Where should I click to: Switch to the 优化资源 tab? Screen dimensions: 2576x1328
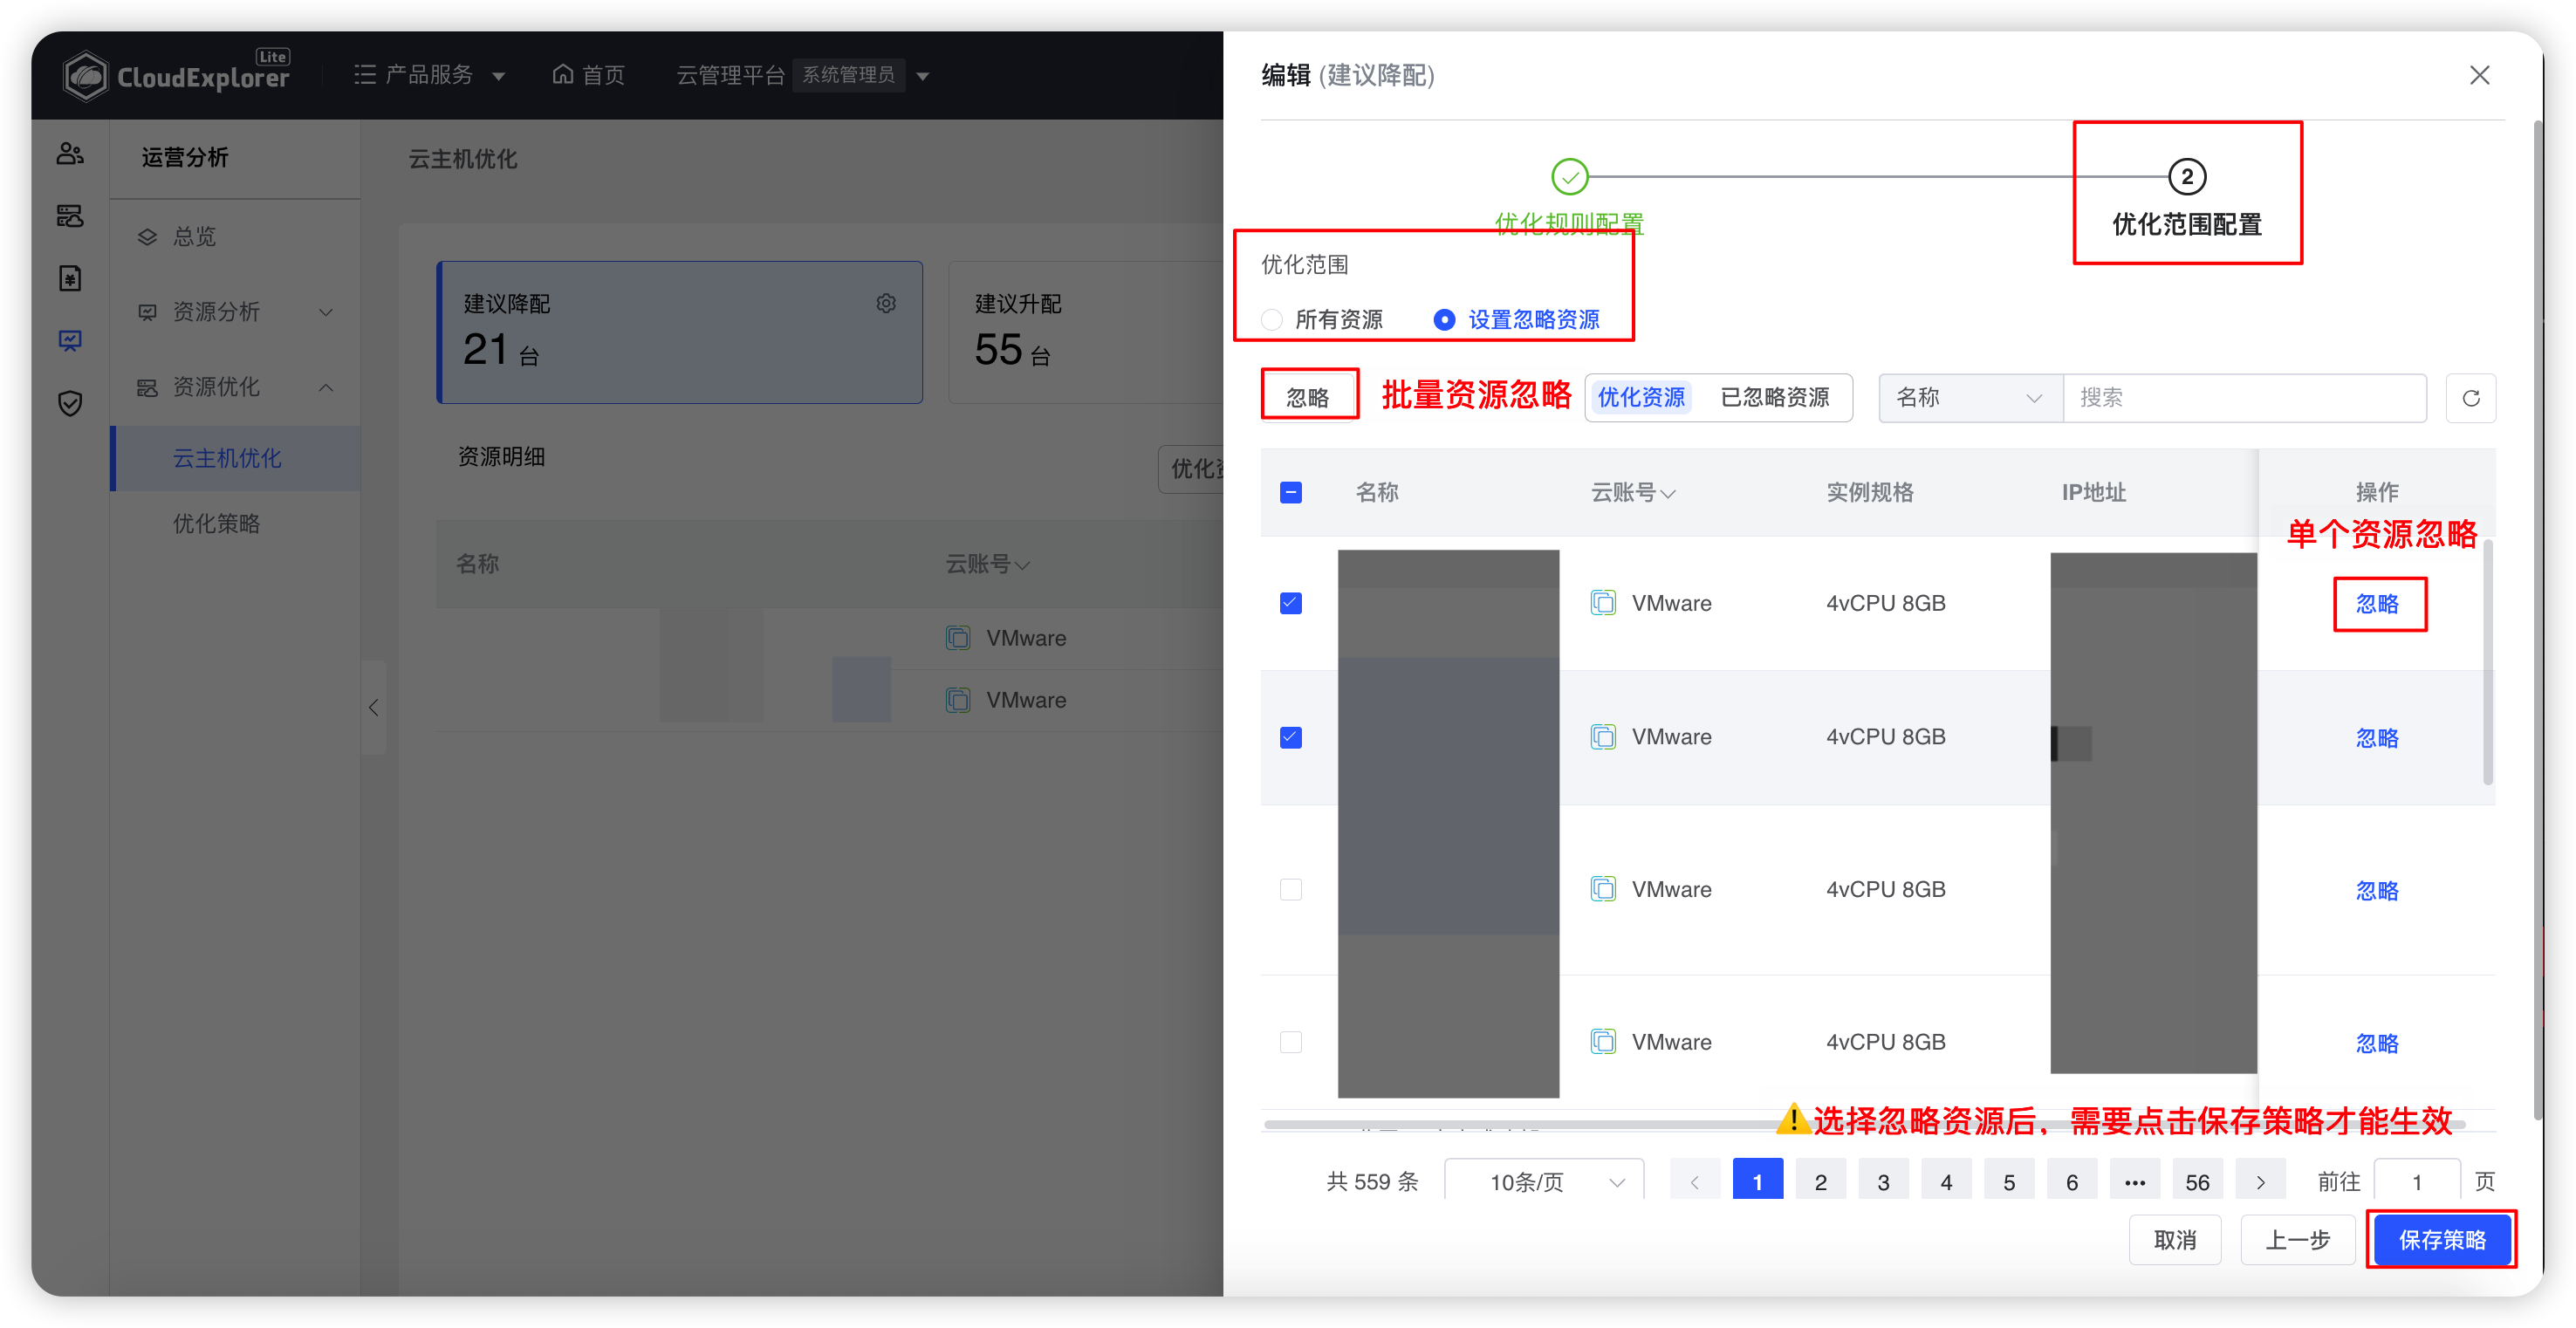pos(1641,398)
